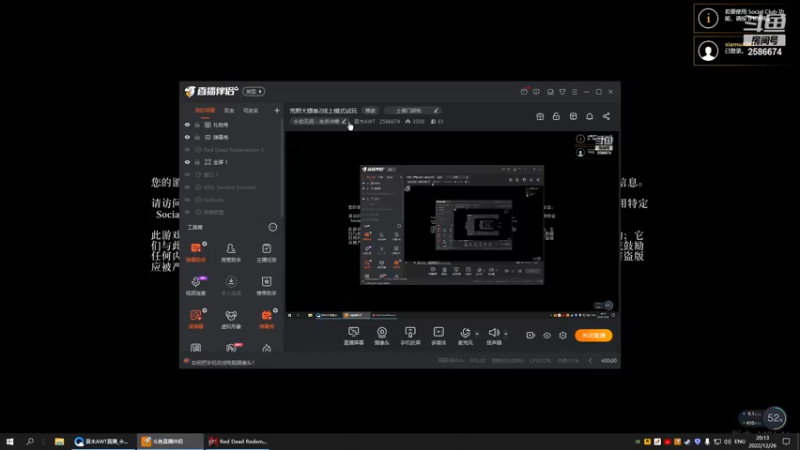Viewport: 800px width, 450px height.
Task: Click the settings gear on the 弹幕秀 tool
Action: click(275, 310)
